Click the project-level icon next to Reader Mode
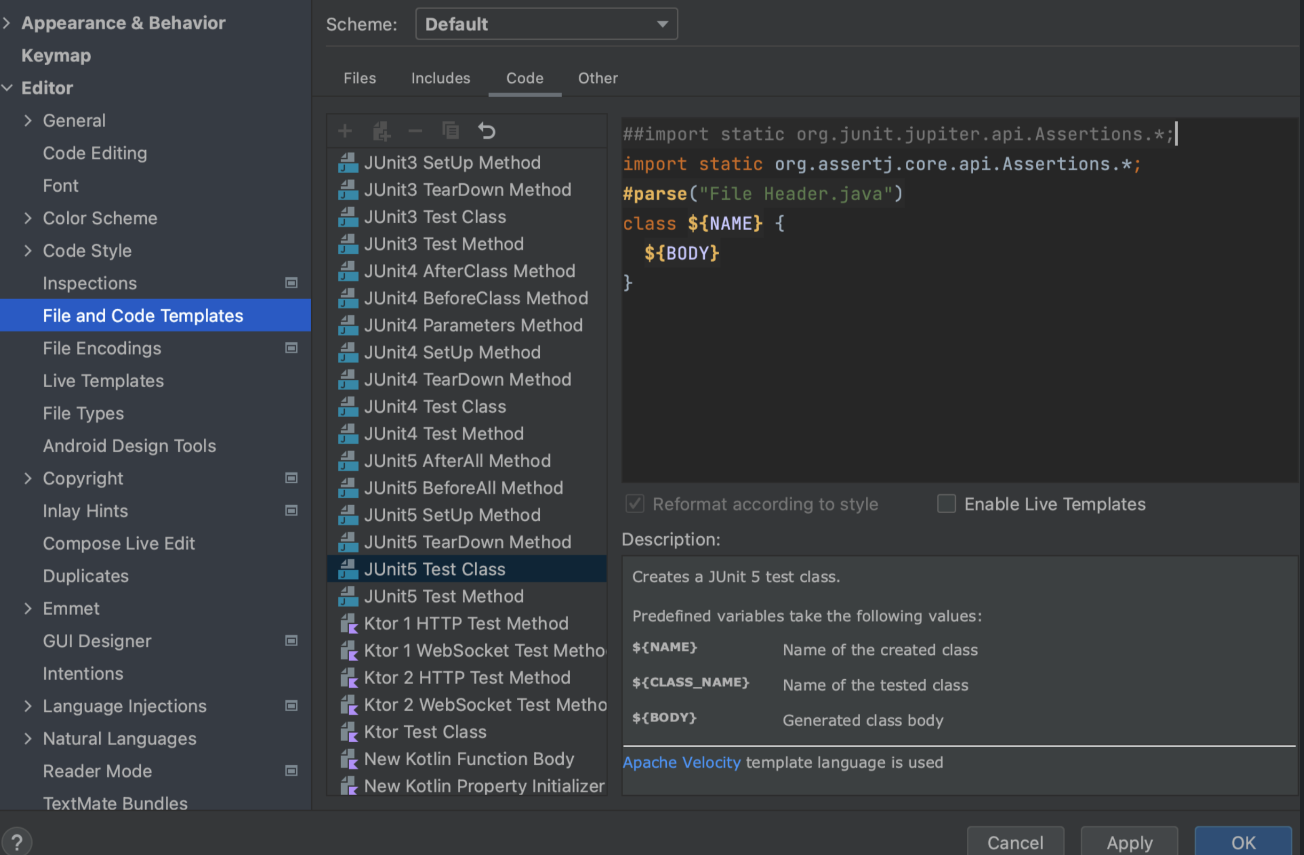Screen dimensions: 1304x855 (x=291, y=771)
